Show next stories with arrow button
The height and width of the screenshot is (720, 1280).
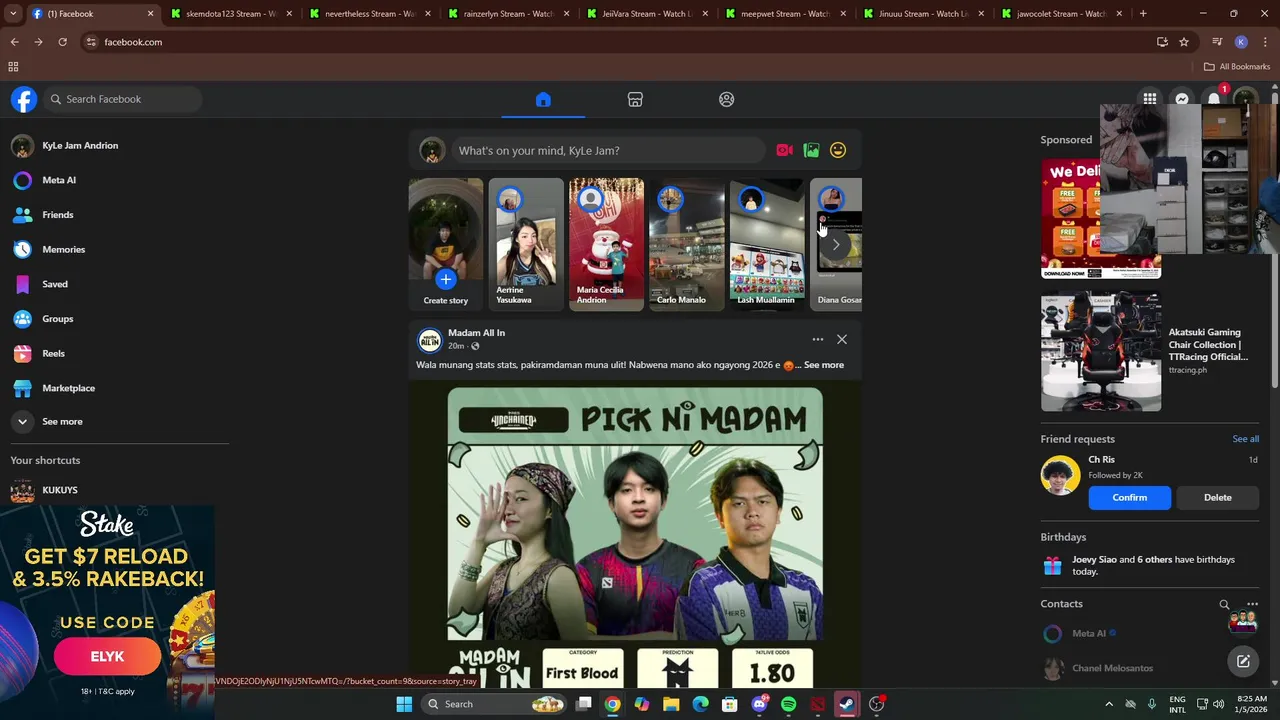(836, 244)
